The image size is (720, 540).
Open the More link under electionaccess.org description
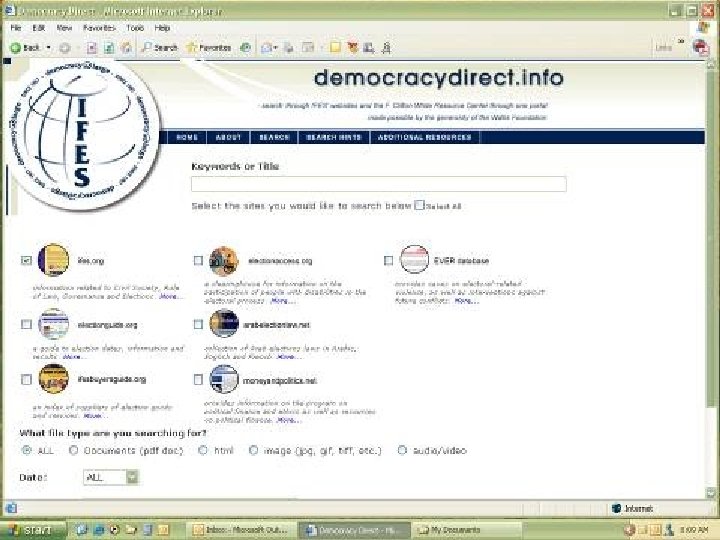[281, 301]
